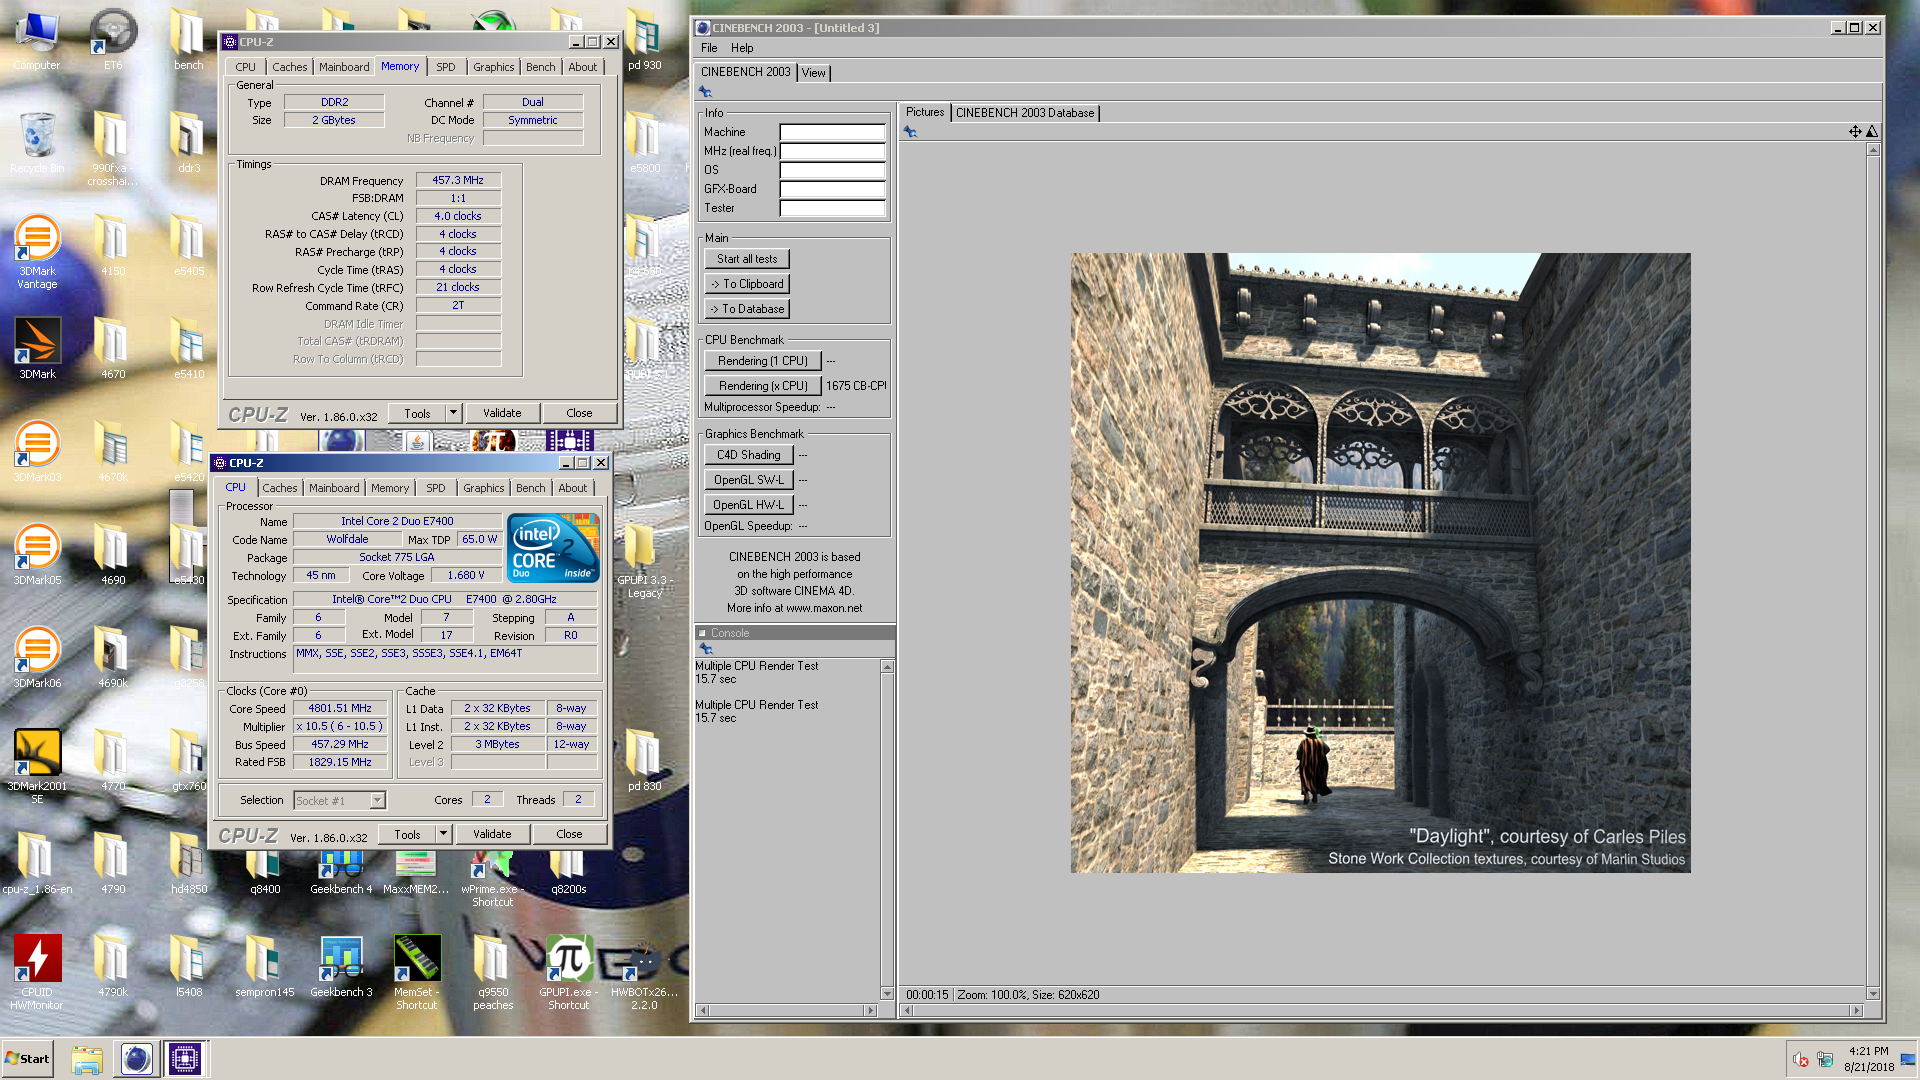
Task: Click picture panel vertical scrollbar down arrow
Action: 1873,994
